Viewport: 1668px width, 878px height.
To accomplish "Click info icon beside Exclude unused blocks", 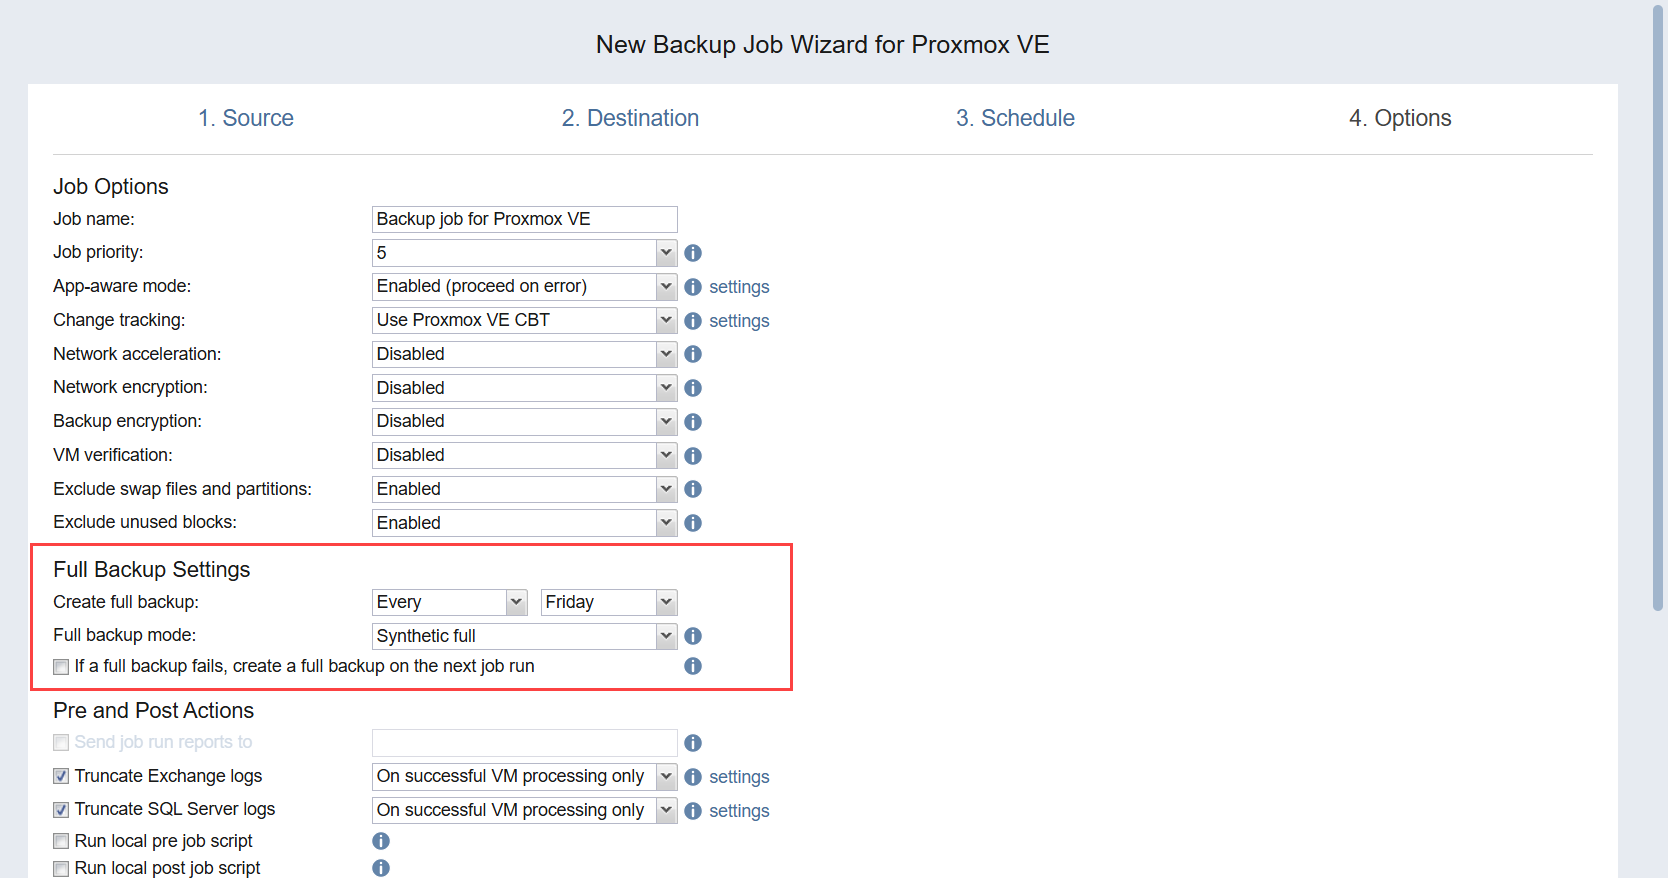I will pyautogui.click(x=693, y=523).
